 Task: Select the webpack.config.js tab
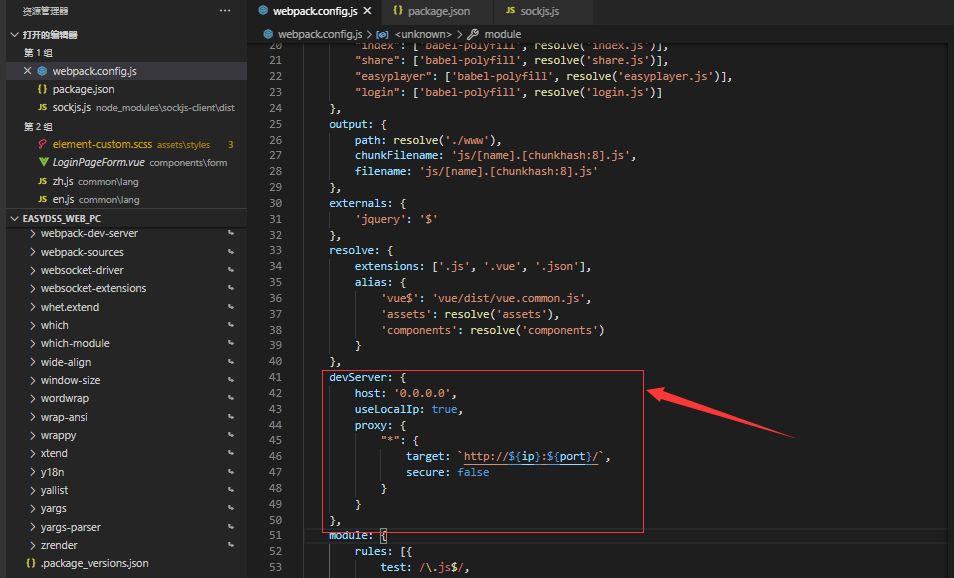pos(315,11)
